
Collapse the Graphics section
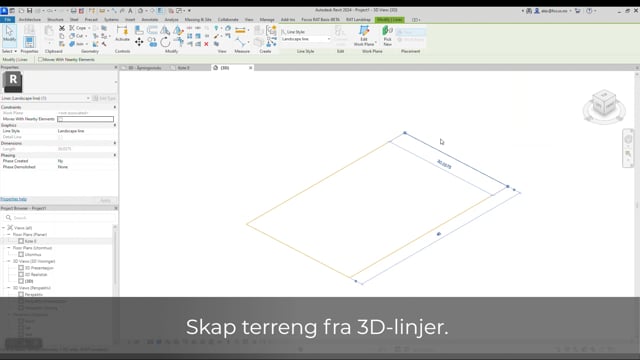tap(115, 125)
